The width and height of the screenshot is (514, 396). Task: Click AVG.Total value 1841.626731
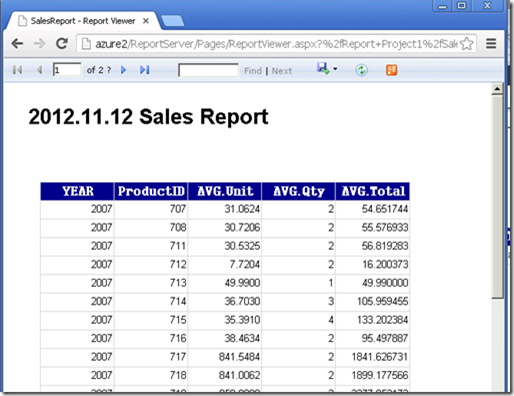click(x=380, y=357)
